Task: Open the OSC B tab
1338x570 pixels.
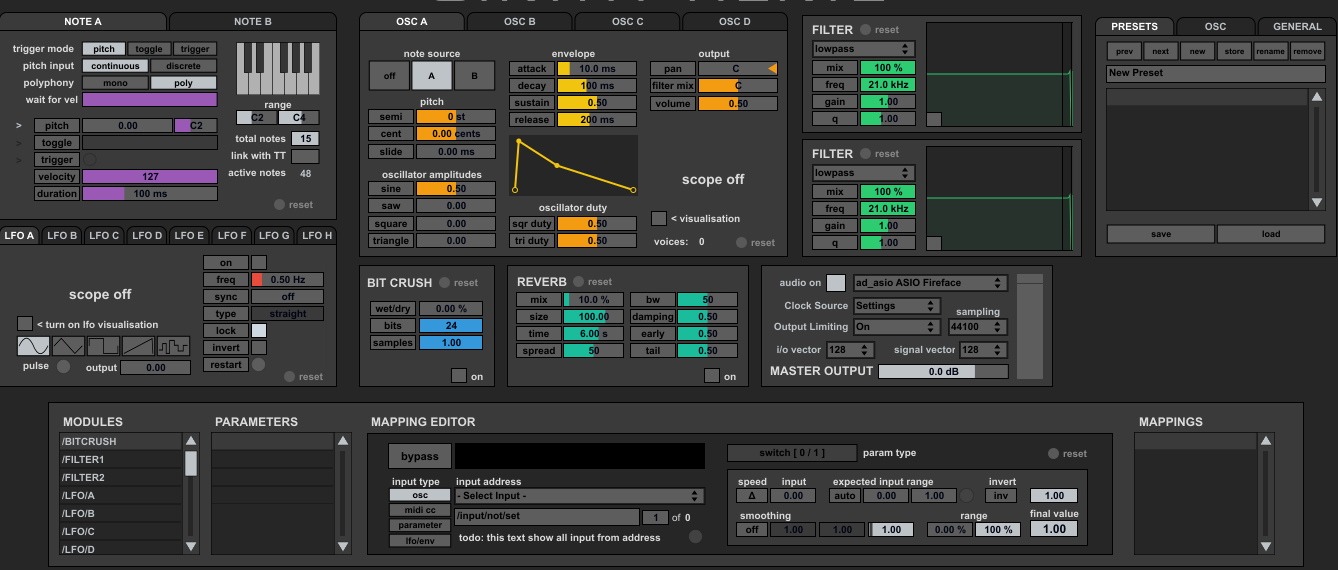Action: coord(518,21)
